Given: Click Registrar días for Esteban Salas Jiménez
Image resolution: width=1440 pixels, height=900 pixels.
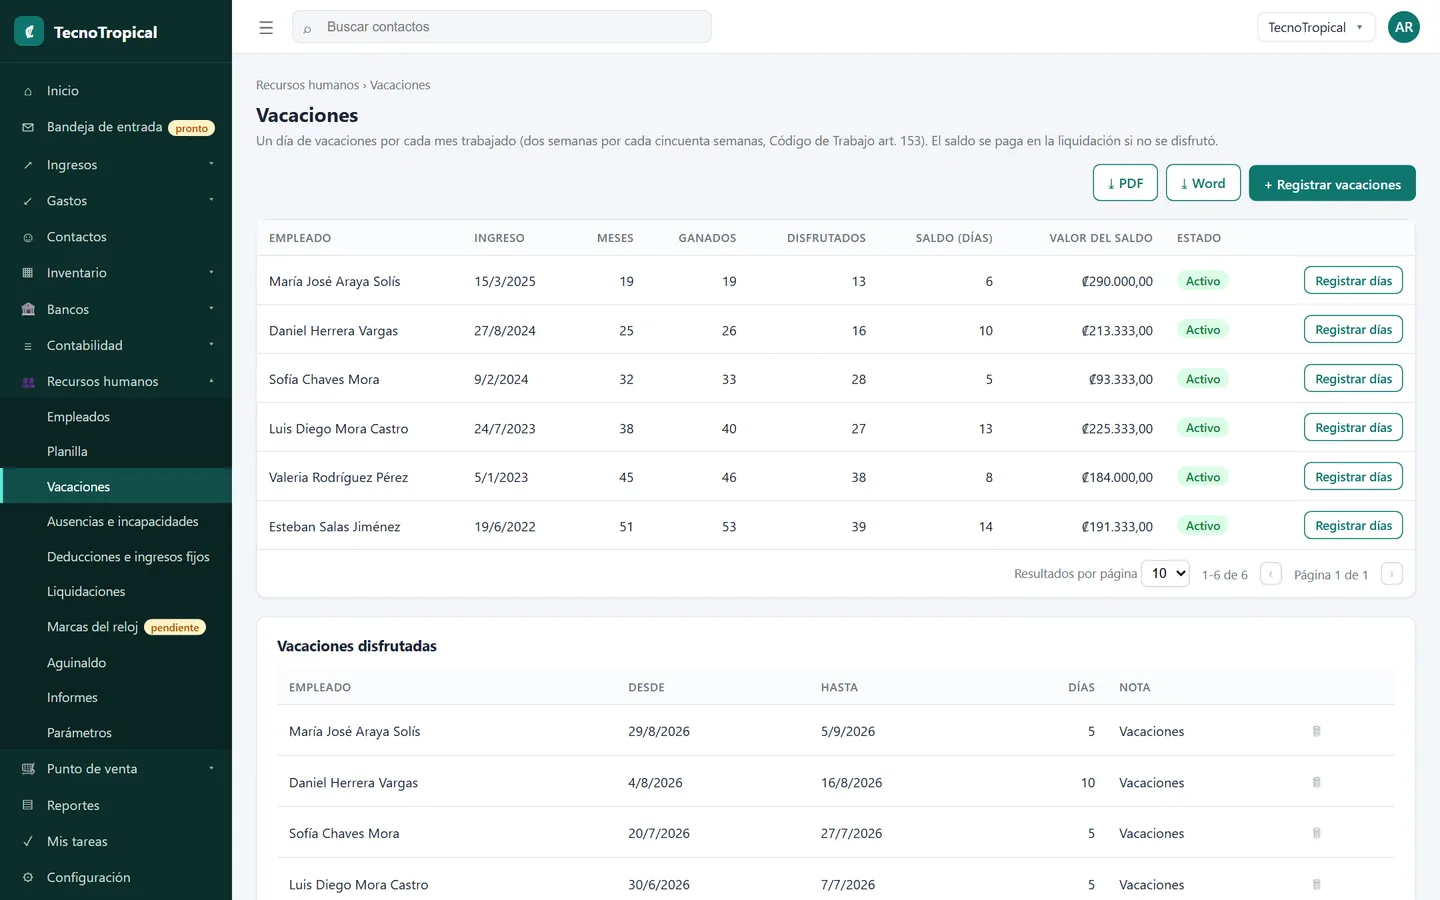Looking at the screenshot, I should coord(1353,526).
